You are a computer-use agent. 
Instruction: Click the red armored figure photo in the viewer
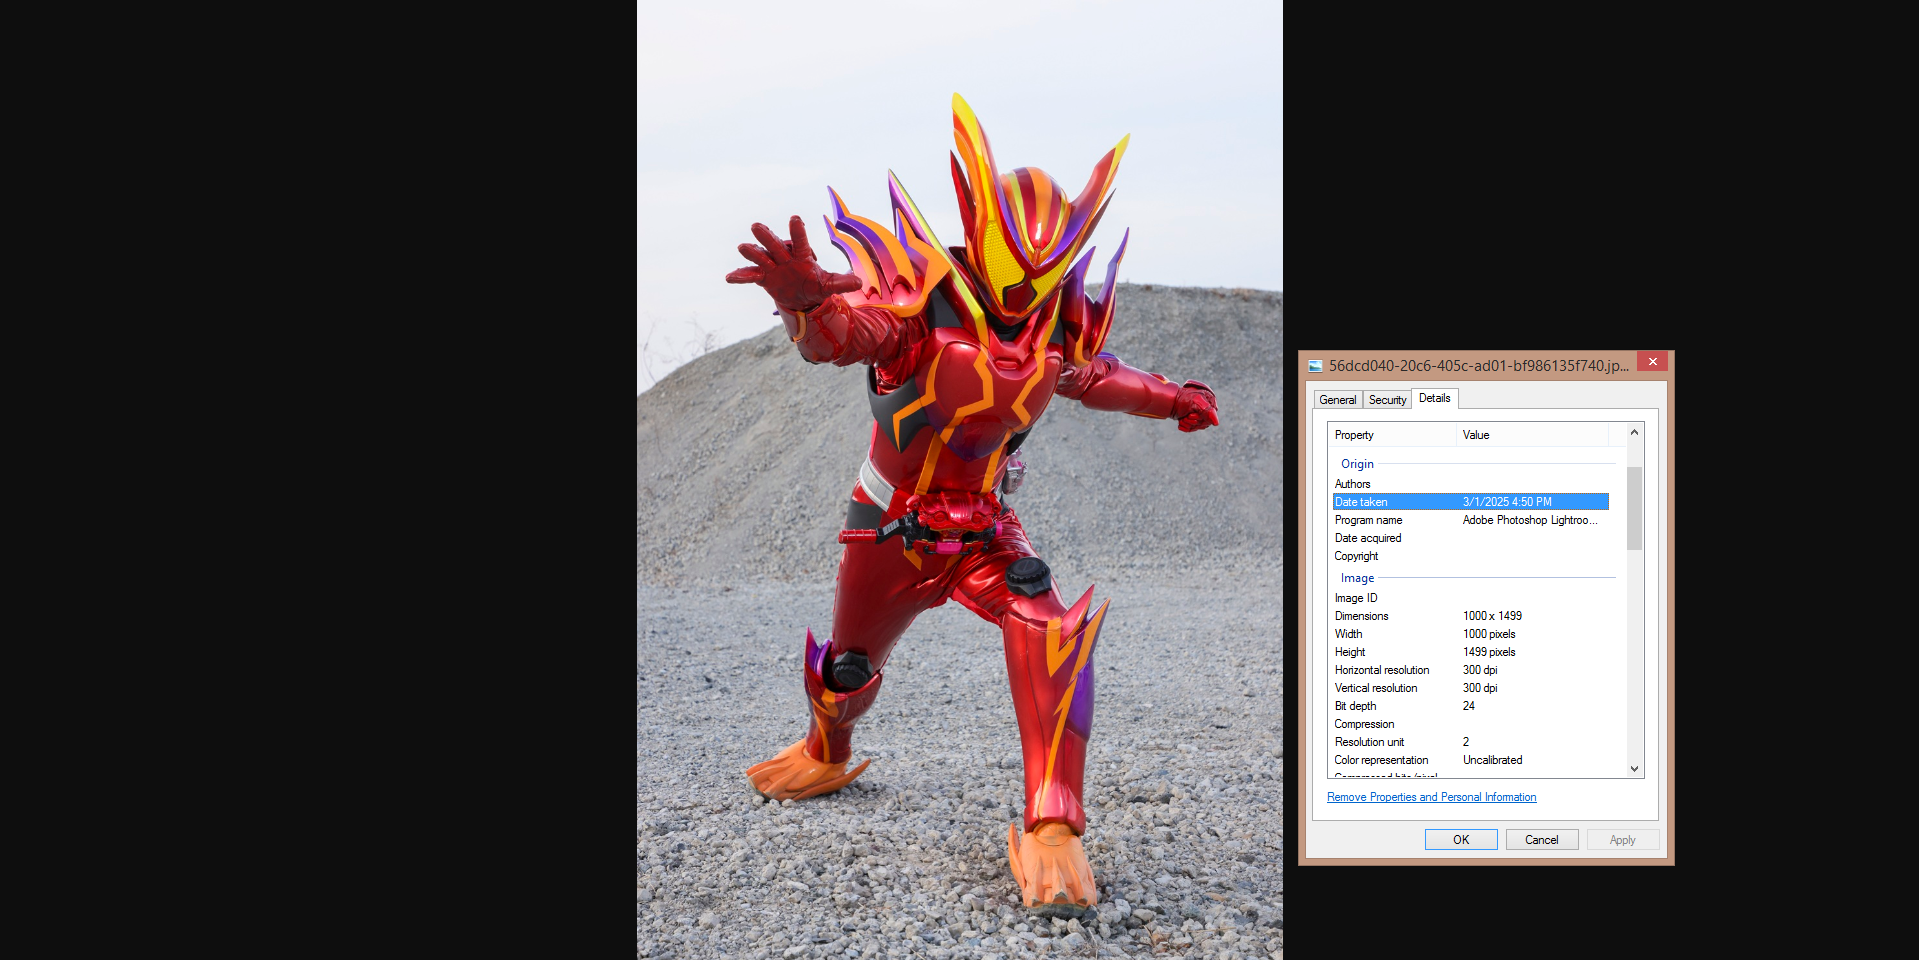[960, 480]
